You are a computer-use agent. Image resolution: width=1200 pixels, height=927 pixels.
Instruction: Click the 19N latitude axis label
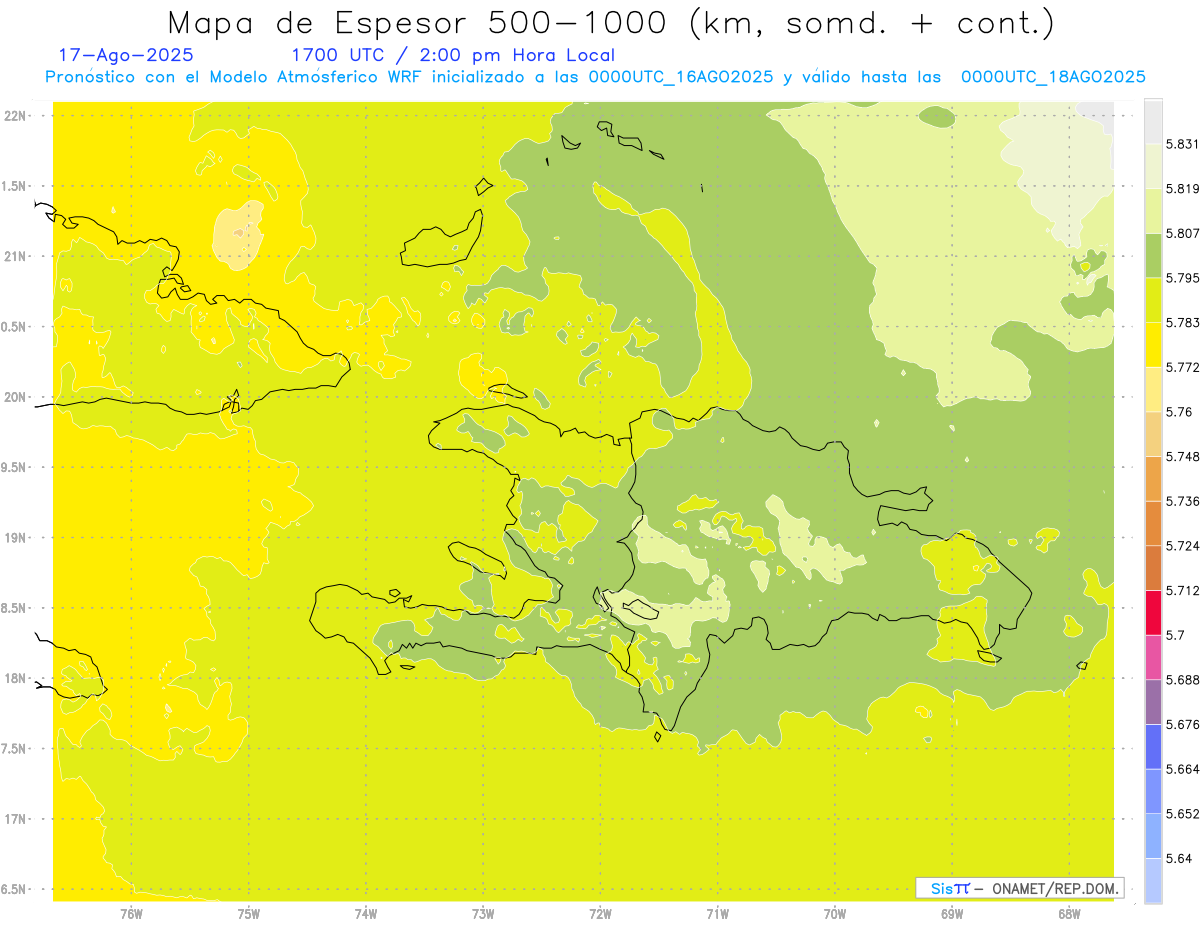click(15, 538)
